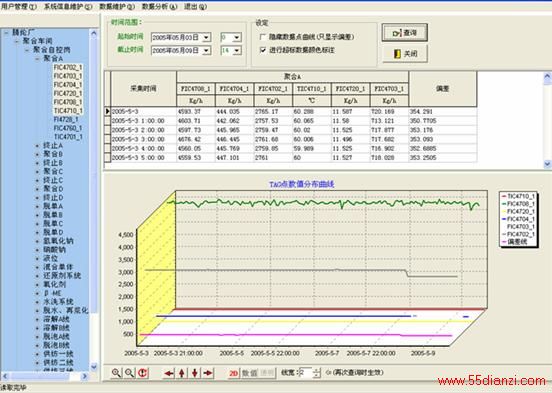Open the start date dropdown 2005年05月03日
Screen dimensions: 552x393
click(x=207, y=37)
